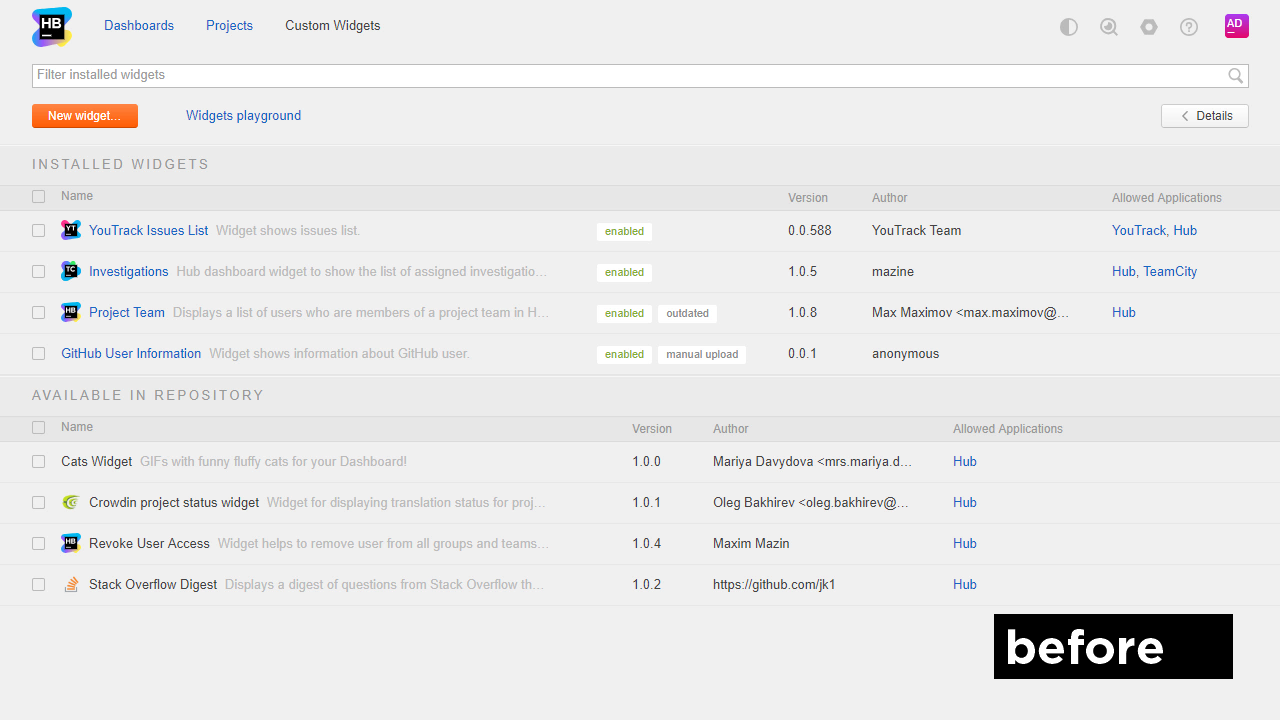
Task: Expand the Details side panel
Action: click(1204, 116)
